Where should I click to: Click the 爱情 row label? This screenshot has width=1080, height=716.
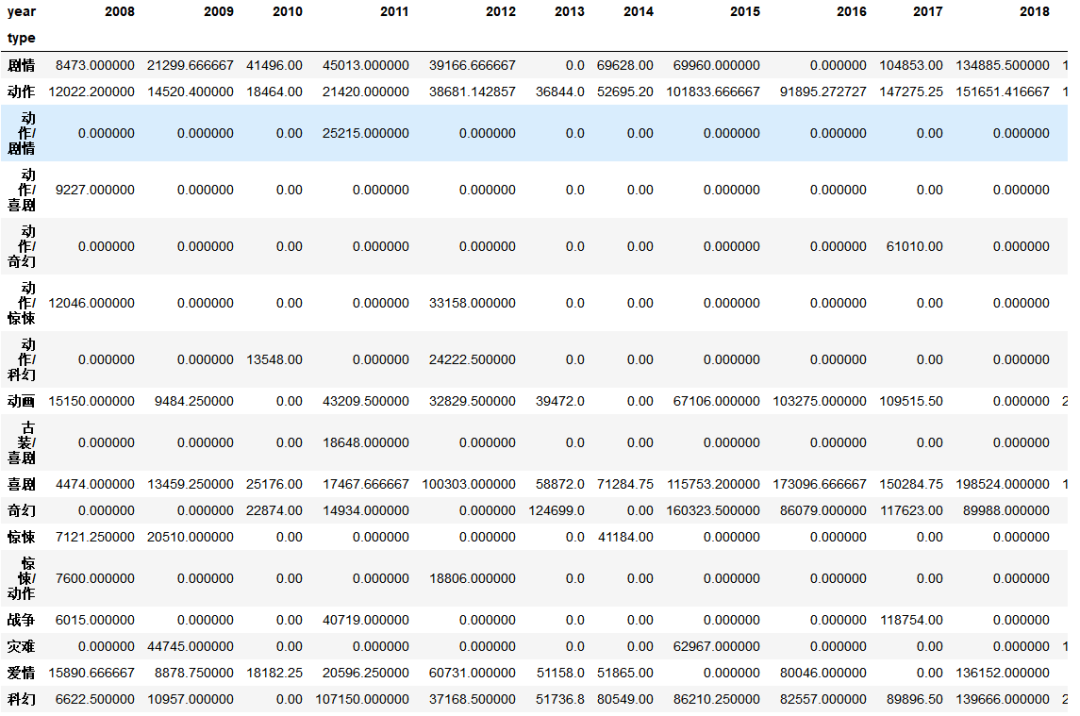21,673
